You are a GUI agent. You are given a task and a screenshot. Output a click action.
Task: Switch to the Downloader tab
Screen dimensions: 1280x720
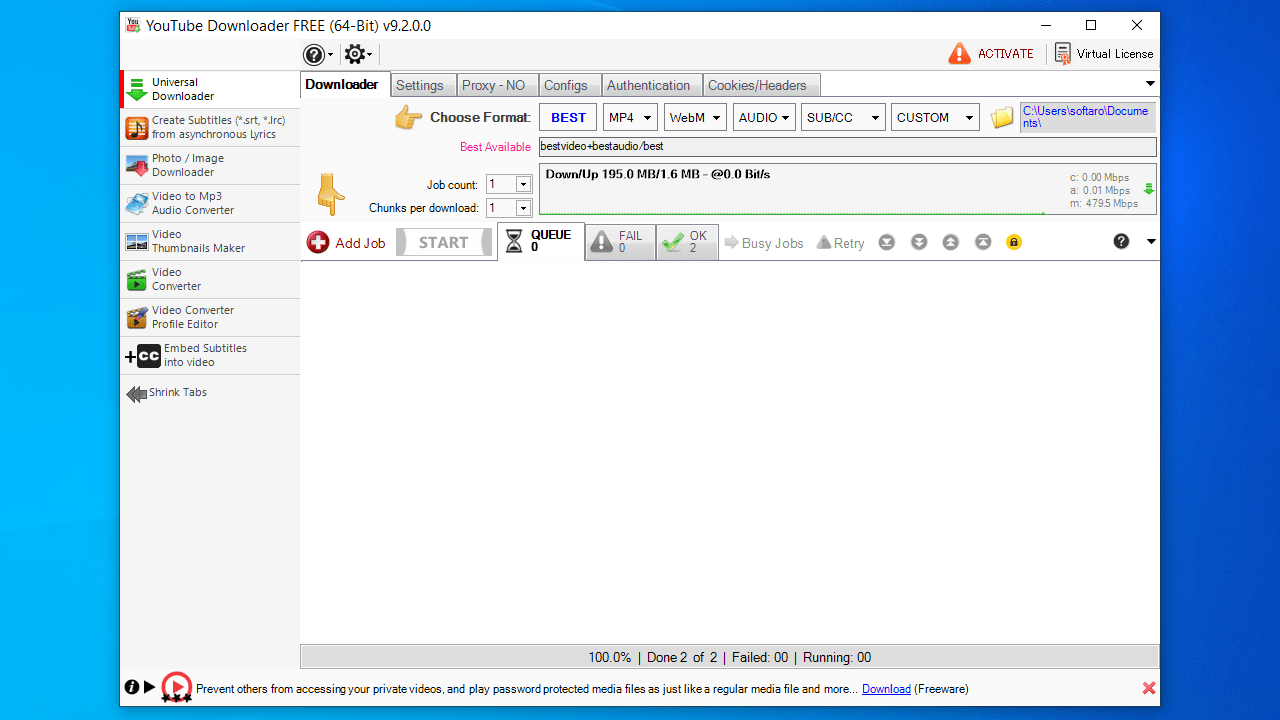343,85
